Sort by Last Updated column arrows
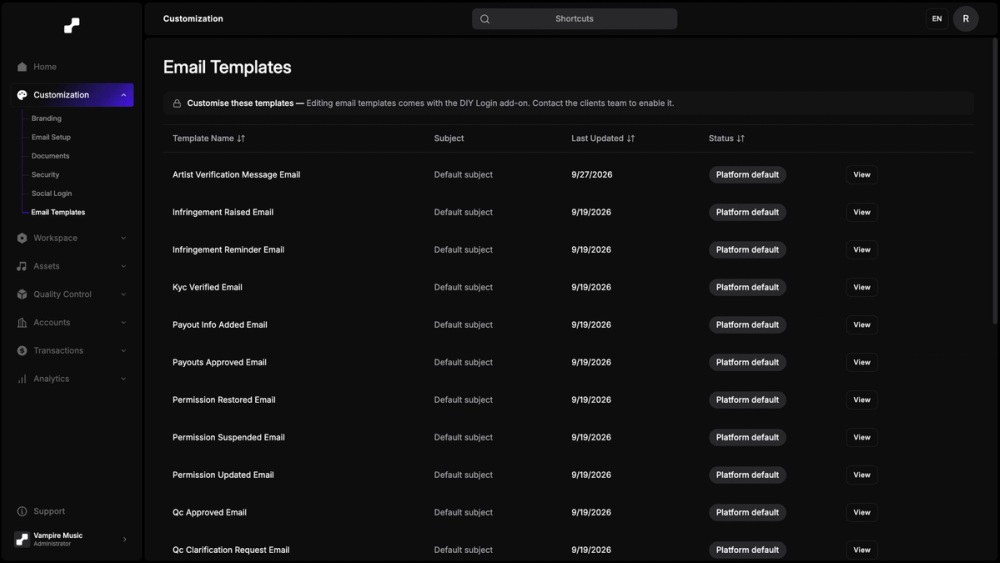1000x563 pixels. [x=631, y=138]
